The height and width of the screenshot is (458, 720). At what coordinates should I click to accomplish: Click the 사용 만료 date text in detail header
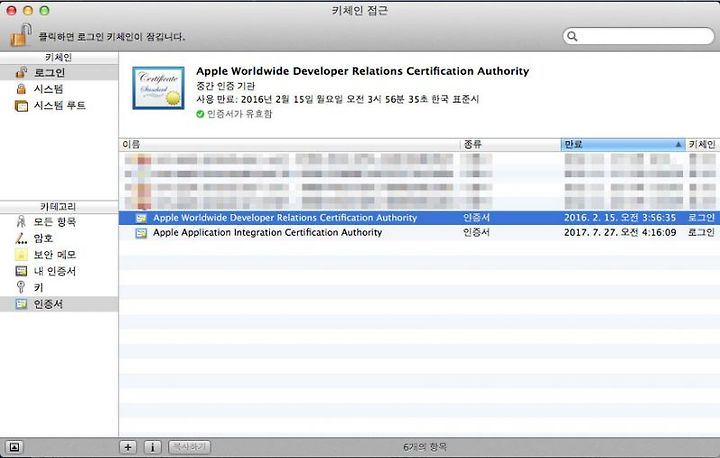pyautogui.click(x=338, y=99)
